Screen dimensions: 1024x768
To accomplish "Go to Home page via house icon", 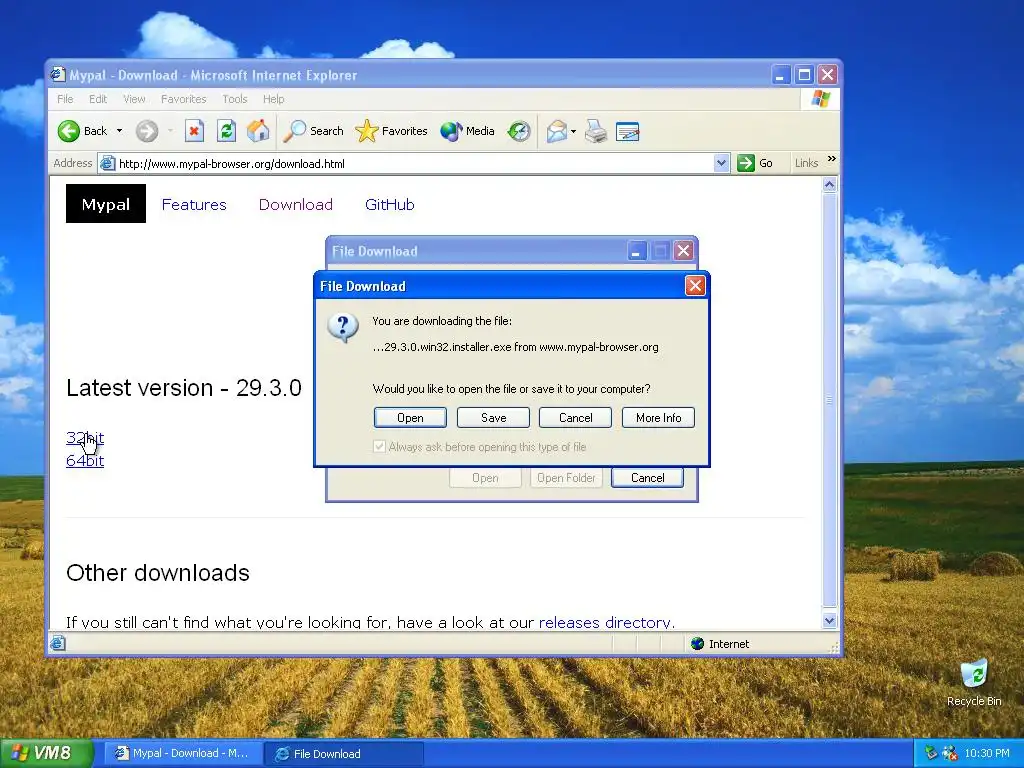I will pos(258,131).
